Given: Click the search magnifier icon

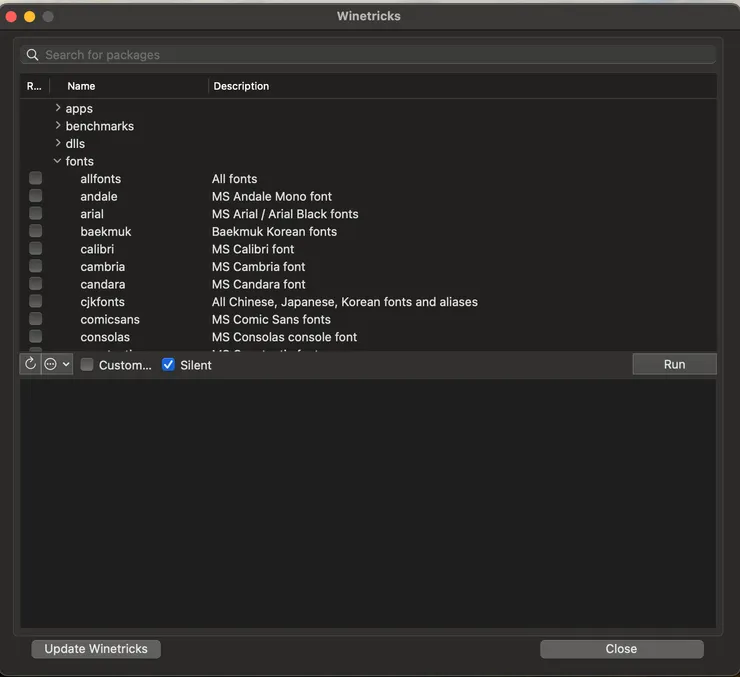Looking at the screenshot, I should point(32,55).
